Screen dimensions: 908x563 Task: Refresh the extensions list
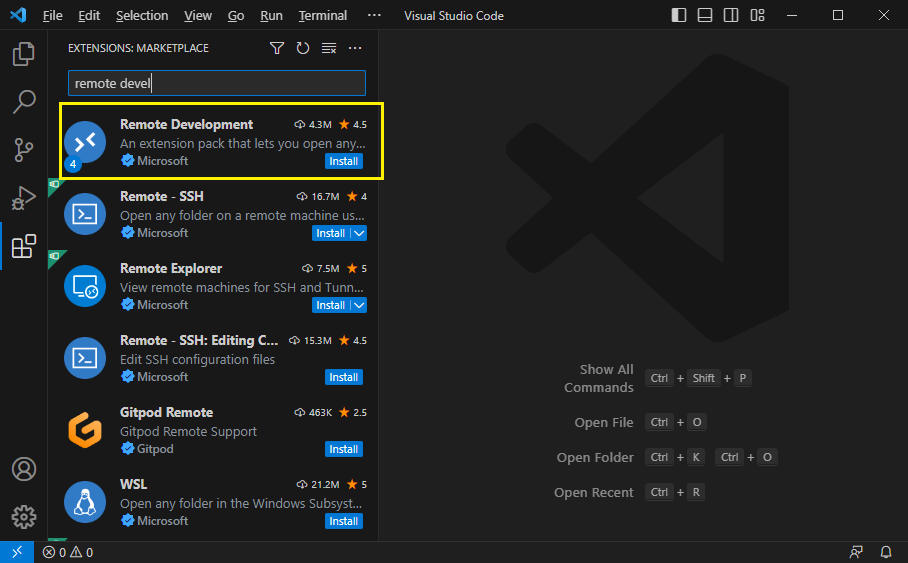pos(303,48)
